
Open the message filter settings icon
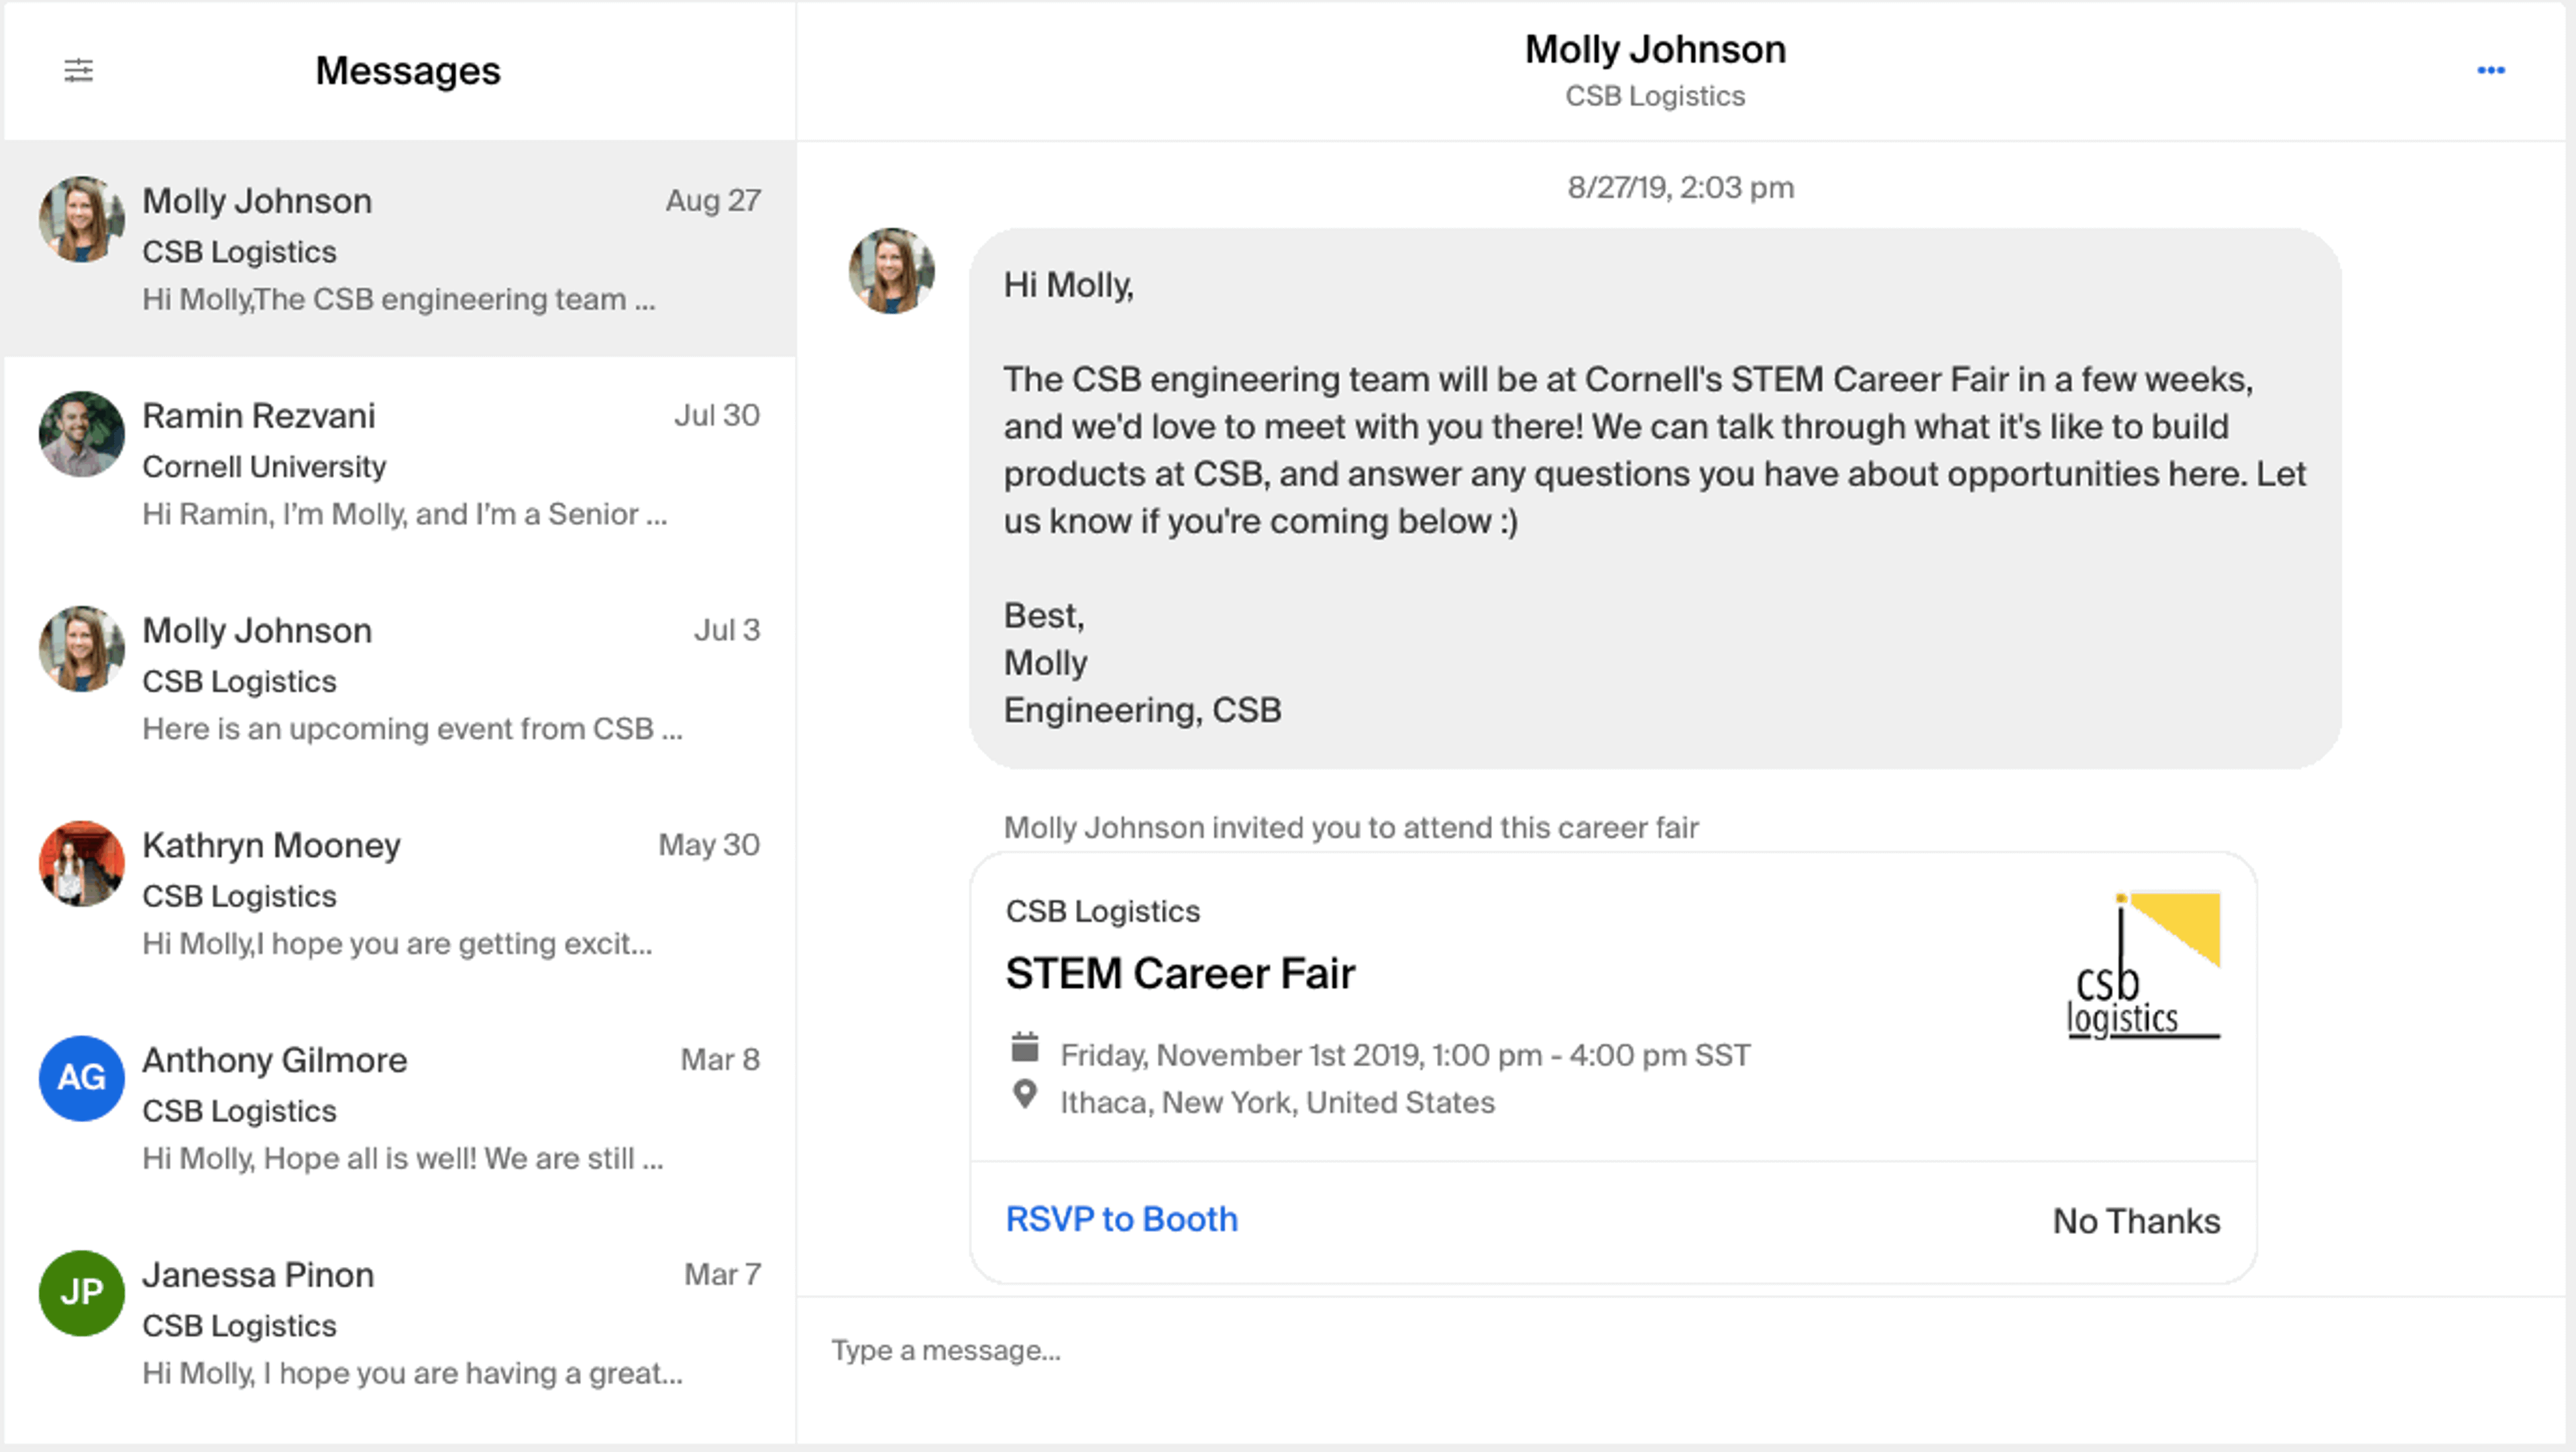(78, 70)
